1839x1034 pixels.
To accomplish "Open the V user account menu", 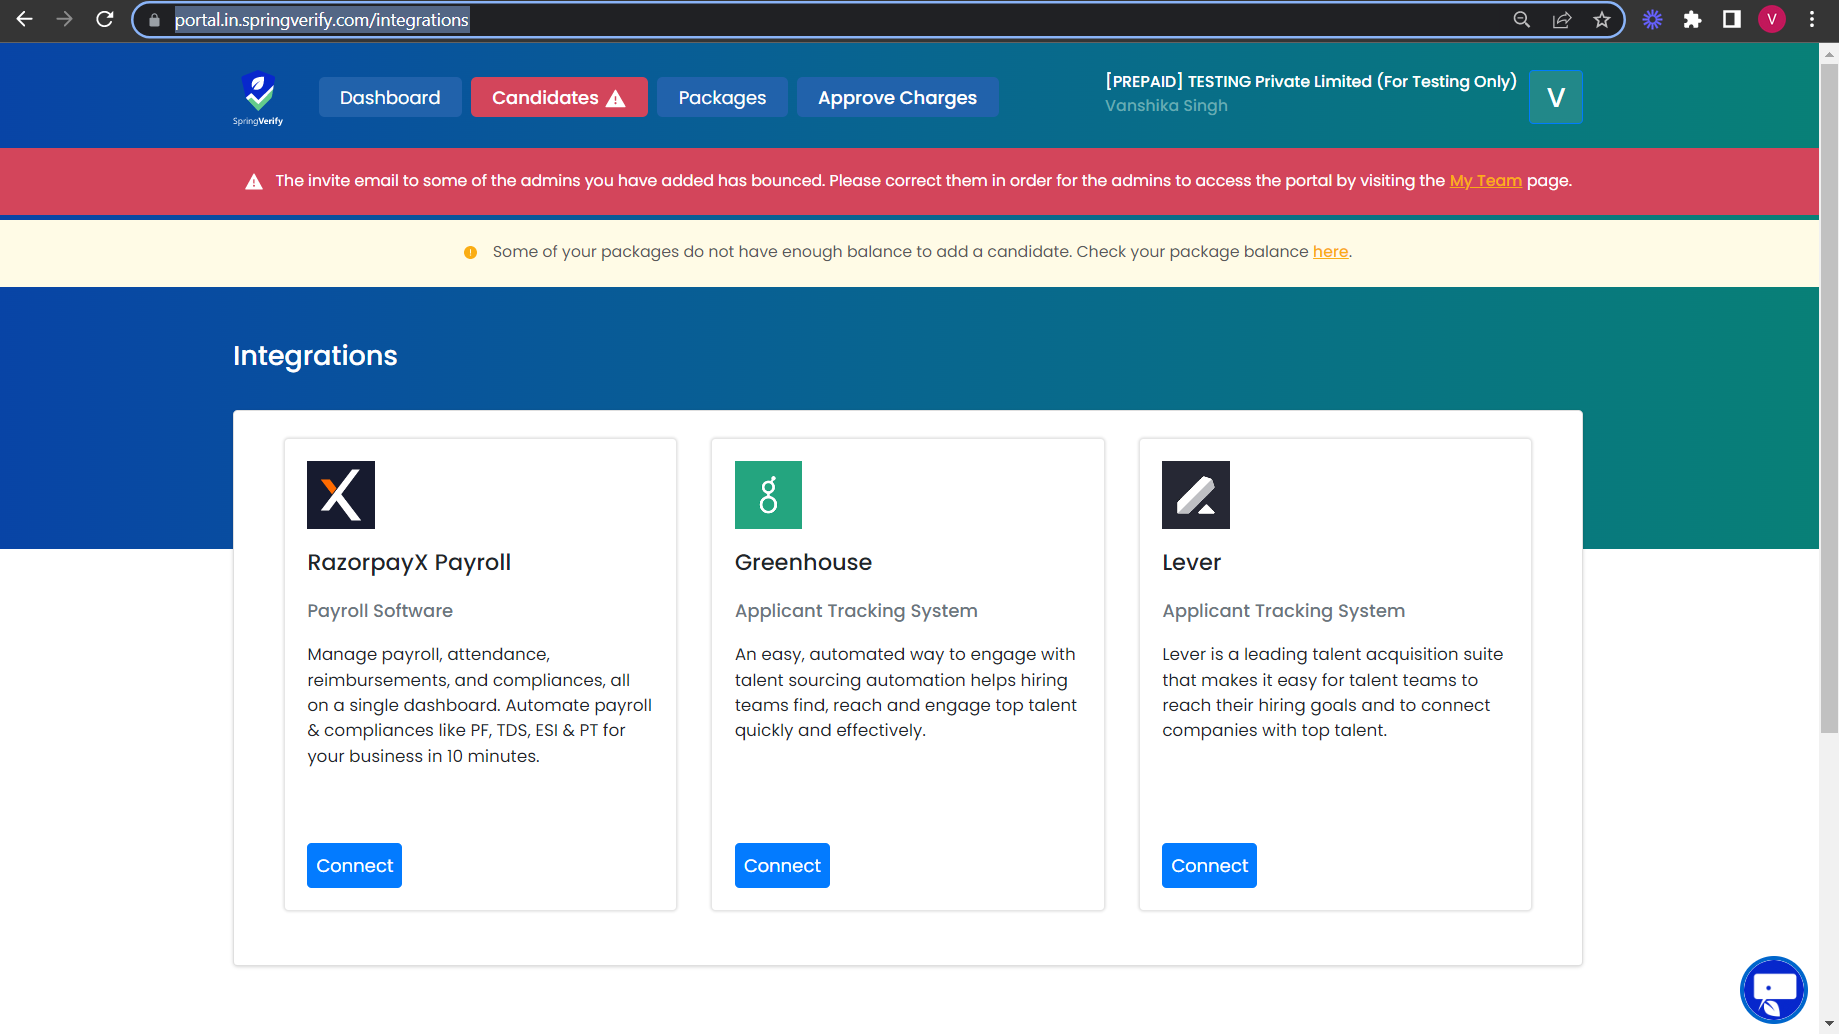I will (1555, 97).
